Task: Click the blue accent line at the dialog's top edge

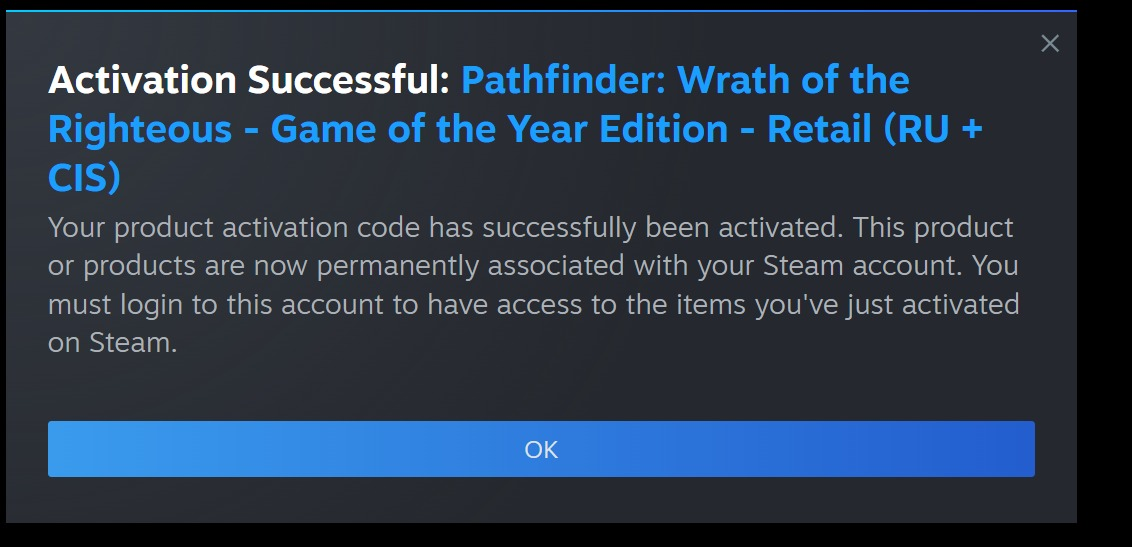Action: 541,11
